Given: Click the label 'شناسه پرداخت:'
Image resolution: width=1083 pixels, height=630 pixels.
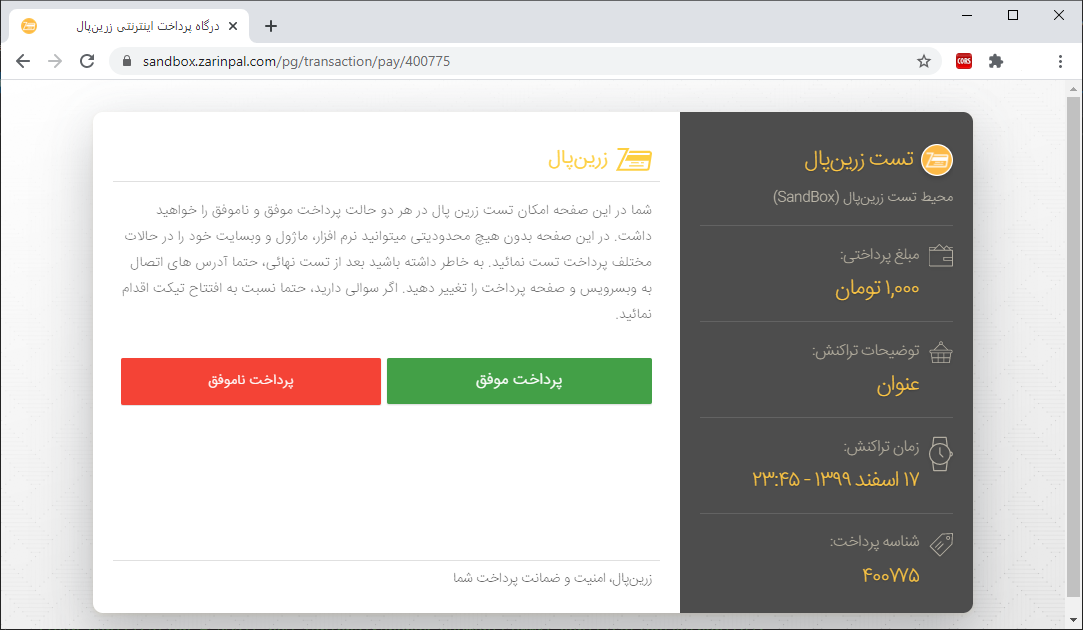Looking at the screenshot, I should [x=875, y=542].
